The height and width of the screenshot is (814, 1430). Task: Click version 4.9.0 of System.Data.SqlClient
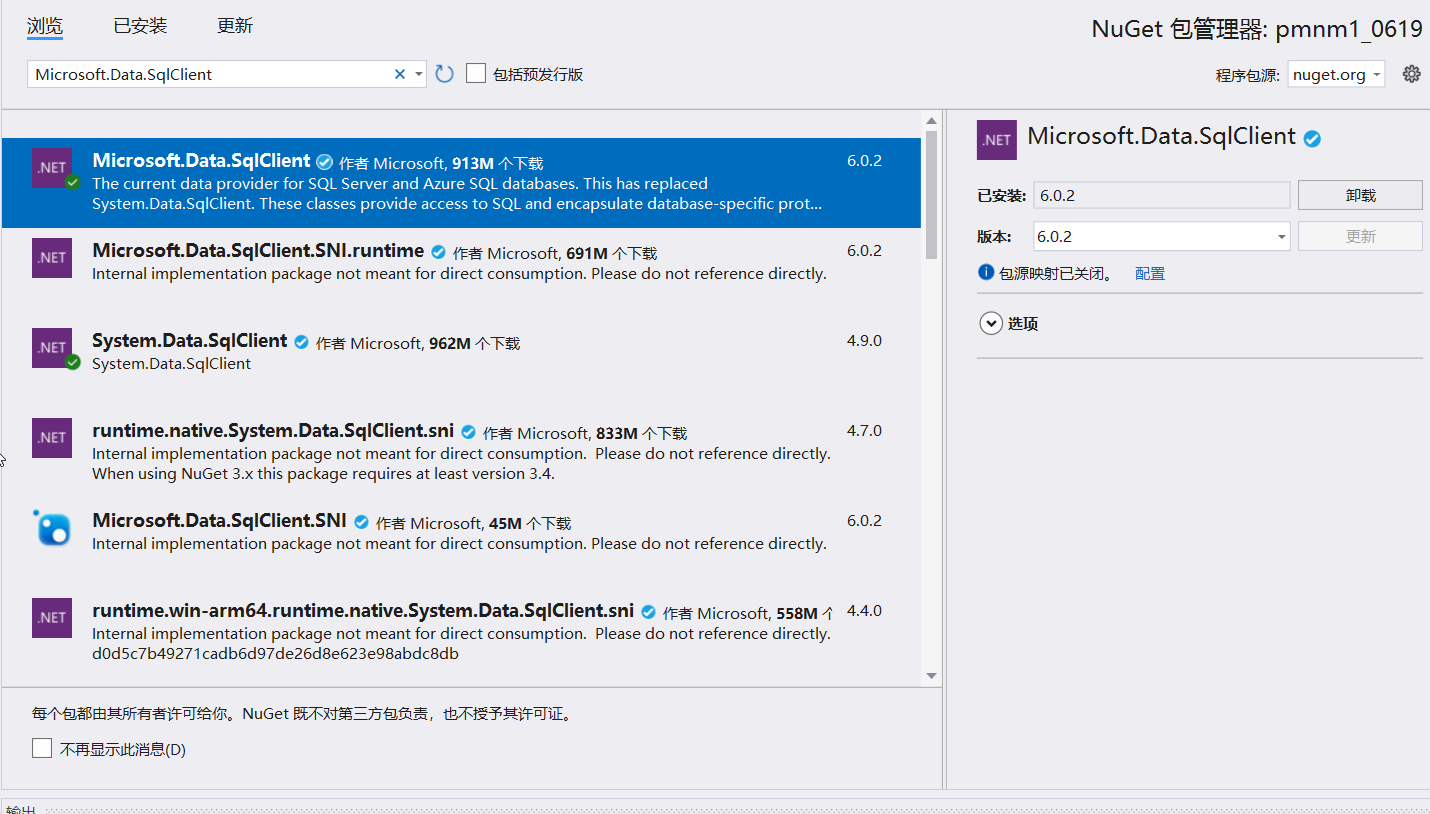pyautogui.click(x=864, y=340)
